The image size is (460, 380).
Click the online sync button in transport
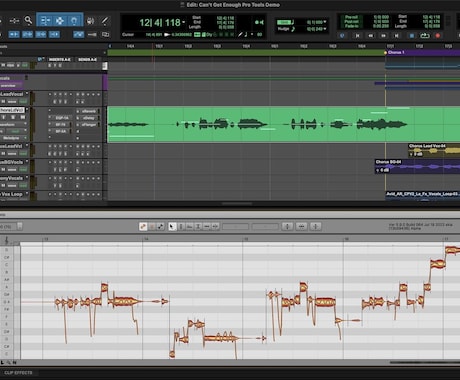click(x=342, y=35)
